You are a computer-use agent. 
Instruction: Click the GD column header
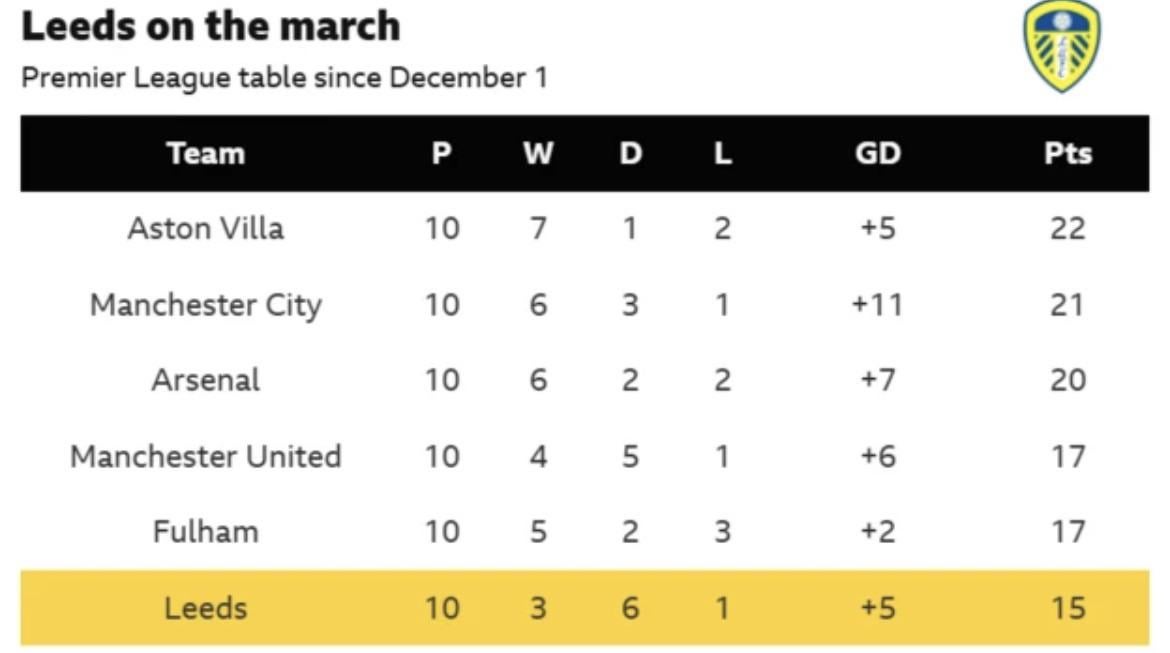pyautogui.click(x=877, y=153)
